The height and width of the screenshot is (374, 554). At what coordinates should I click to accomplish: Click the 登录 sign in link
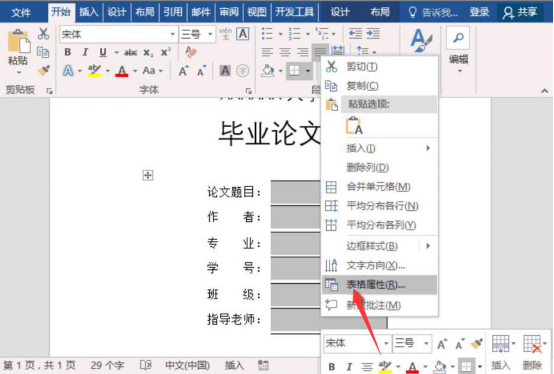(479, 12)
